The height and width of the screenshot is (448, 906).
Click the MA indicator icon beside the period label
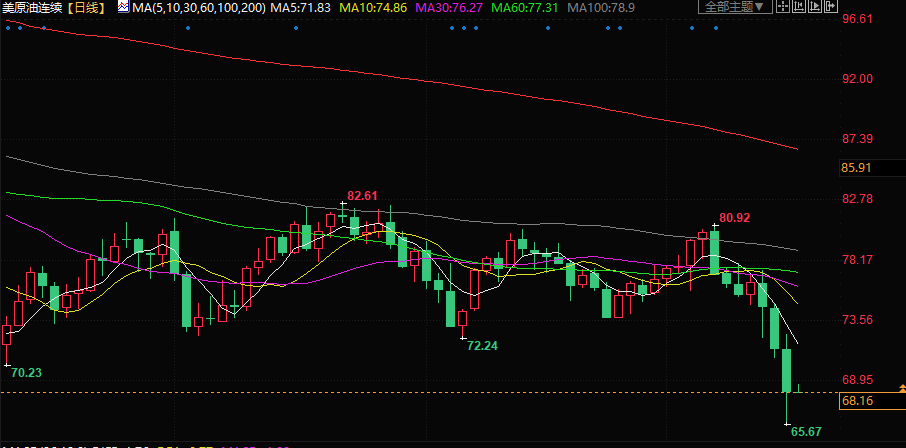[x=123, y=7]
